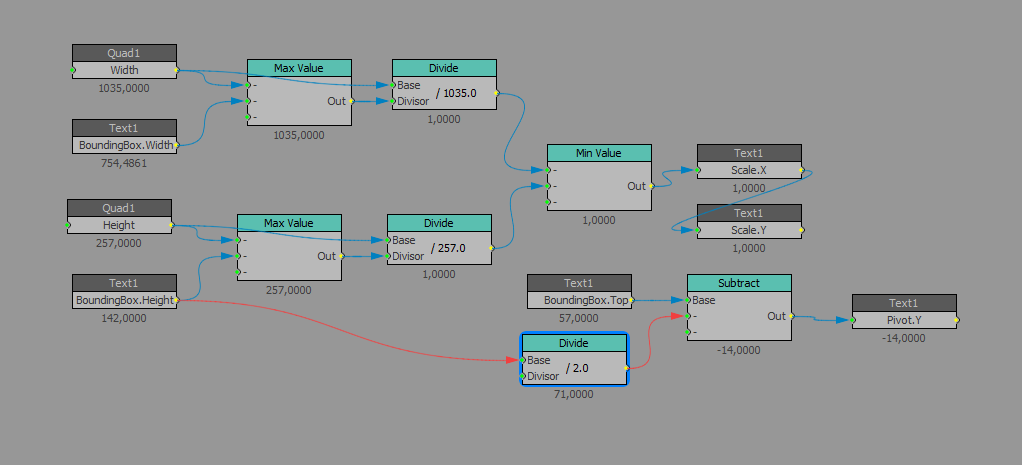Viewport: 1022px width, 465px height.
Task: Click the output port of BoundingBox.Height
Action: coord(177,300)
